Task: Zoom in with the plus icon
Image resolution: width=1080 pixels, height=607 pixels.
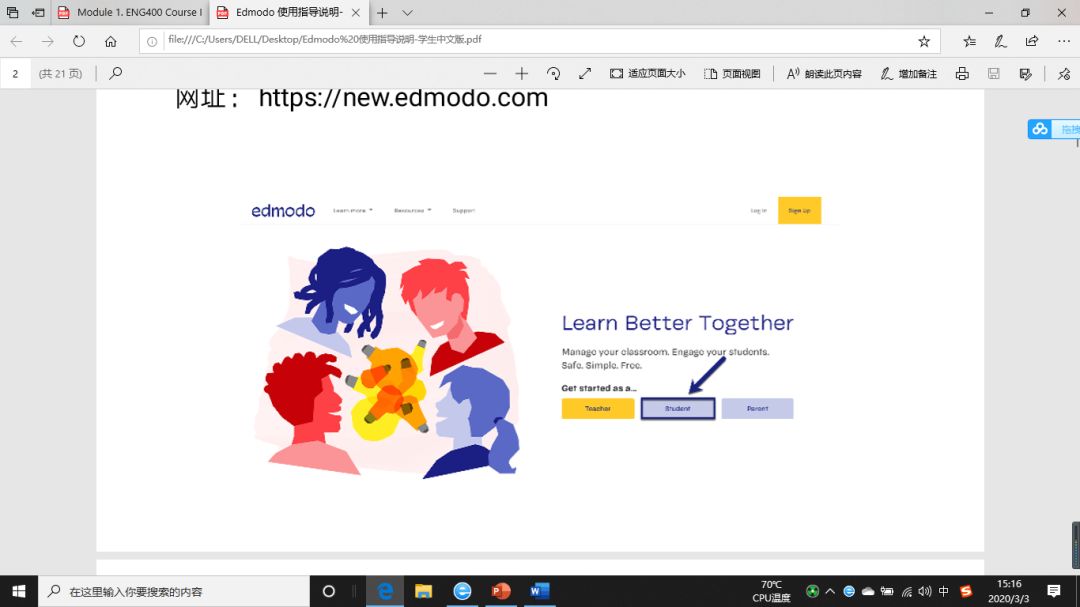Action: coord(521,74)
